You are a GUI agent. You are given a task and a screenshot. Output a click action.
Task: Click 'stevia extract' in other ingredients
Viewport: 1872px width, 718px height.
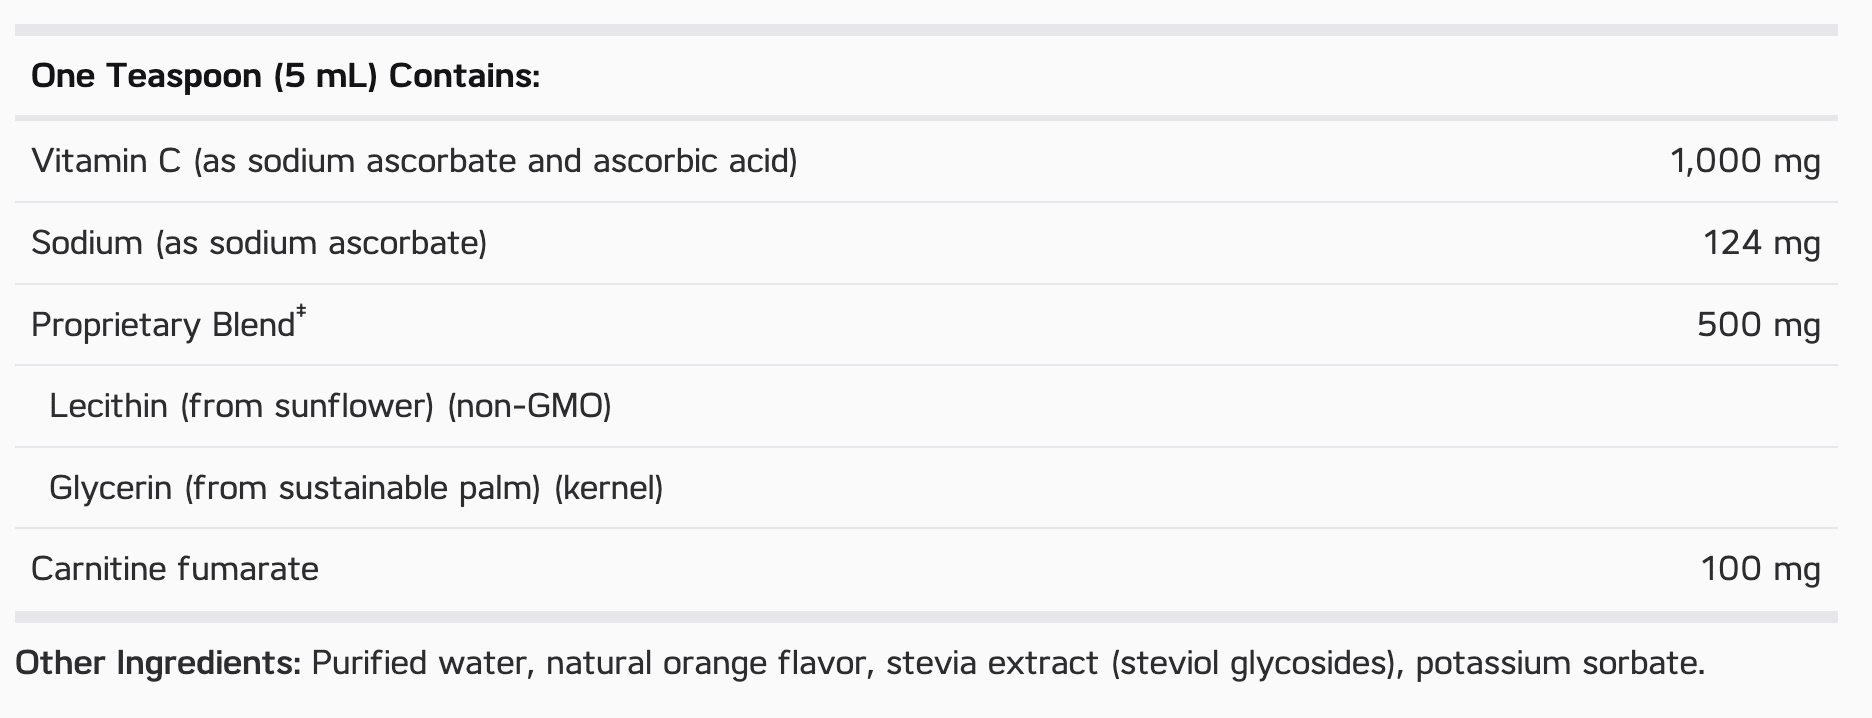[x=992, y=663]
